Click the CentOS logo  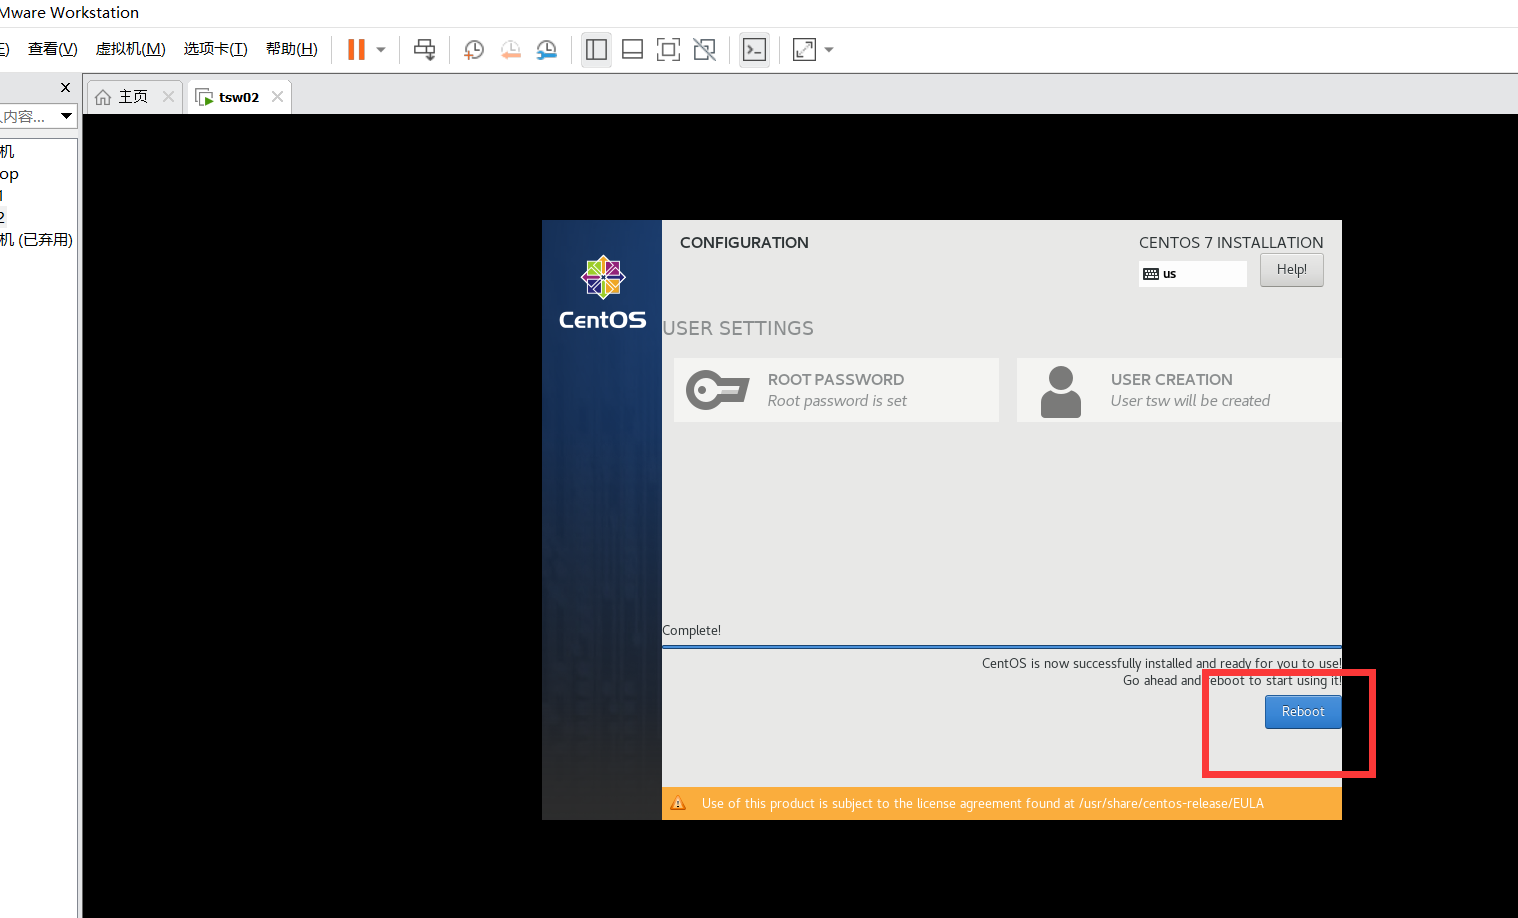(603, 292)
